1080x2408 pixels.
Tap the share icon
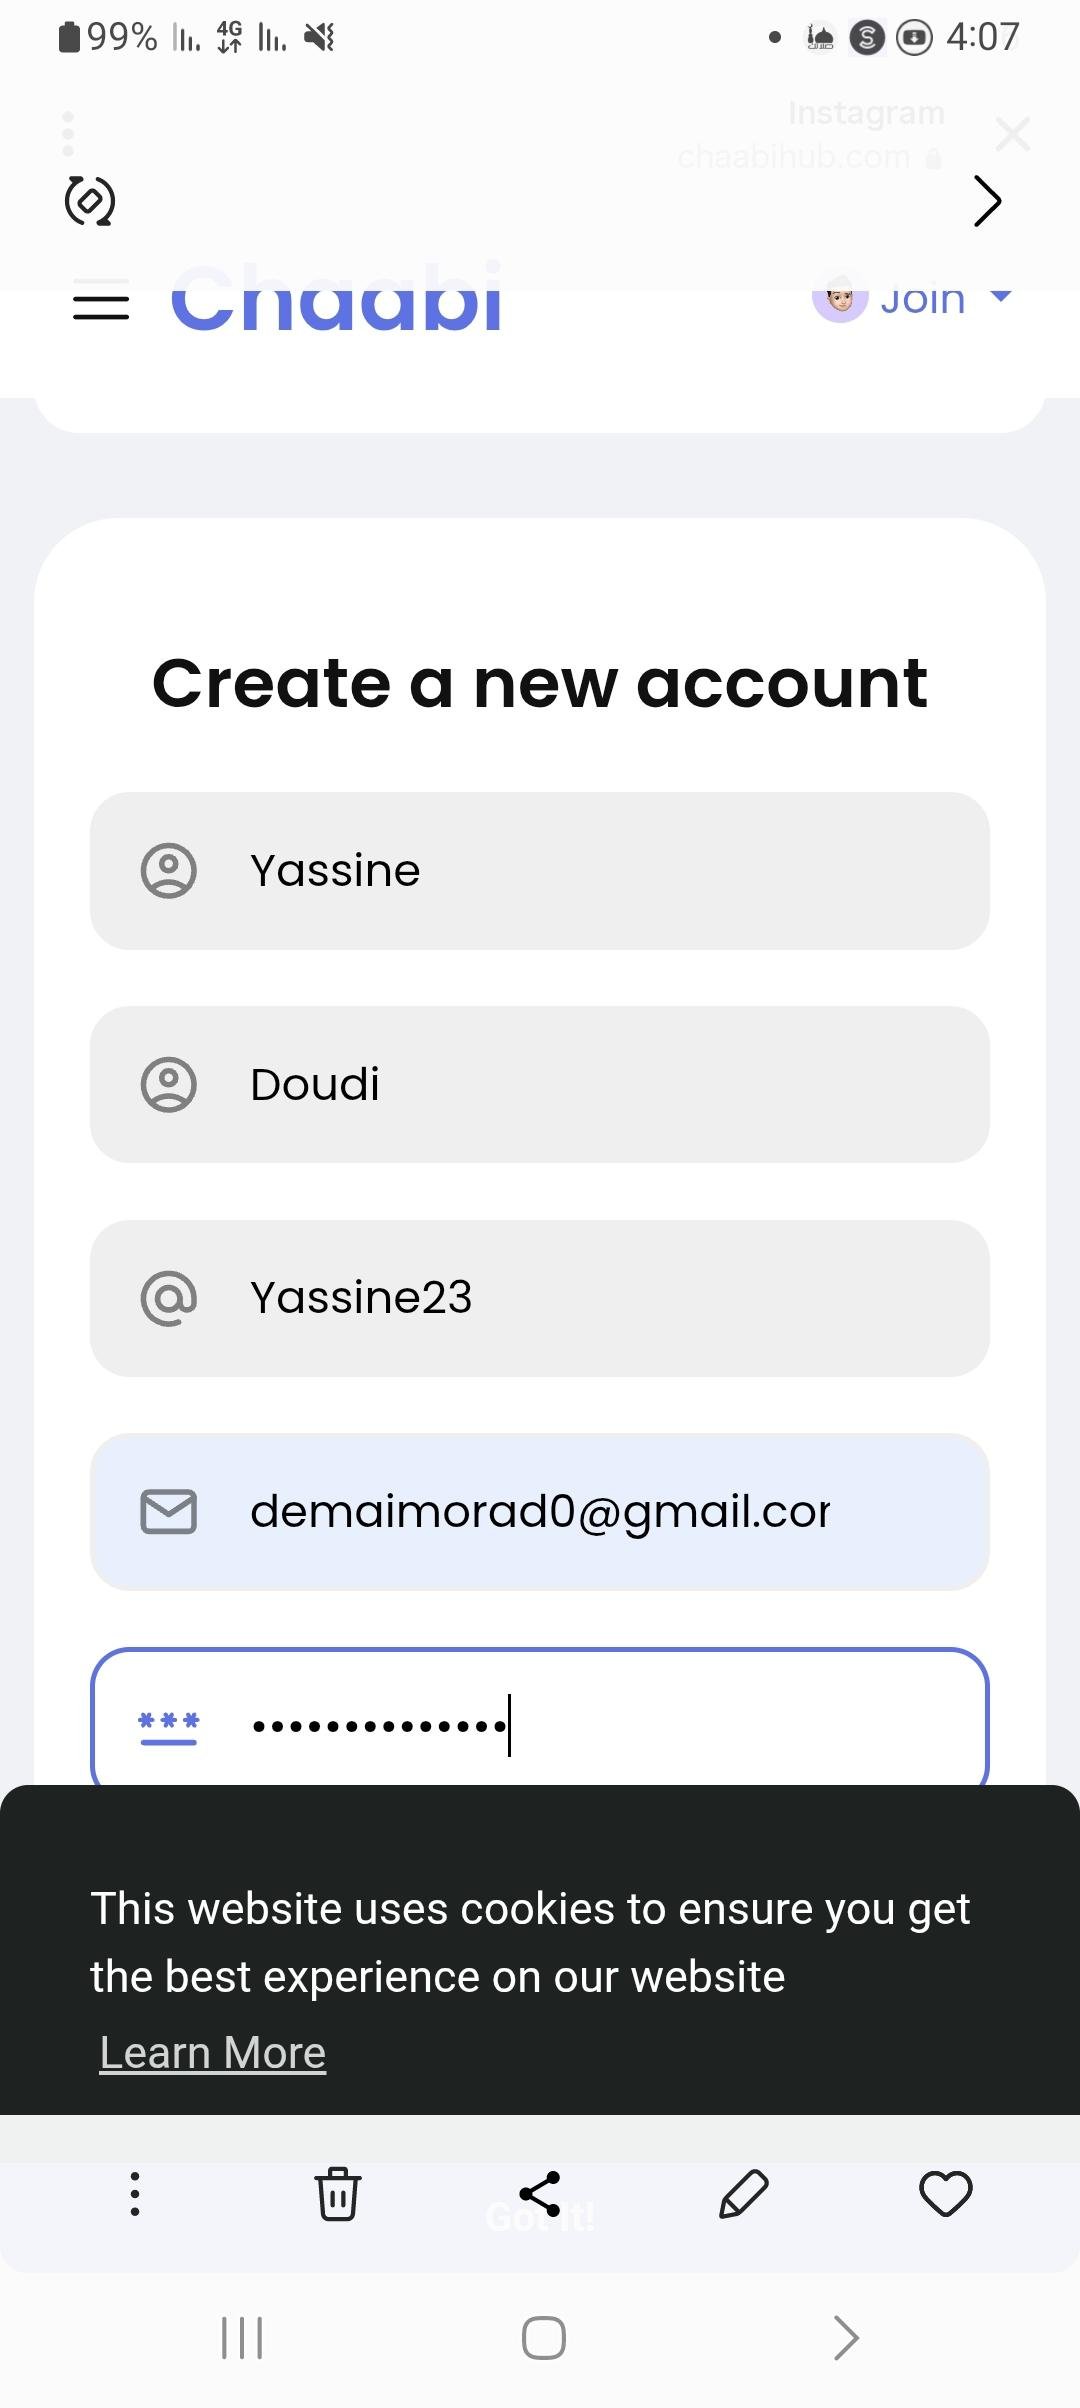540,2194
